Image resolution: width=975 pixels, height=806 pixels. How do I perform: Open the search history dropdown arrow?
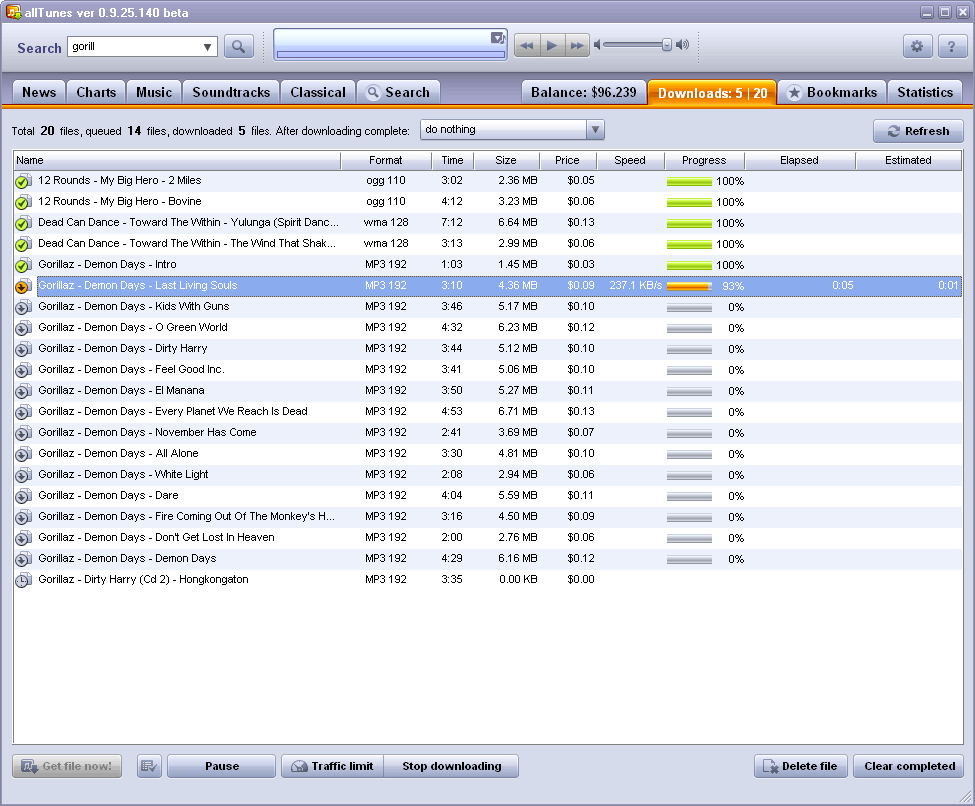207,47
